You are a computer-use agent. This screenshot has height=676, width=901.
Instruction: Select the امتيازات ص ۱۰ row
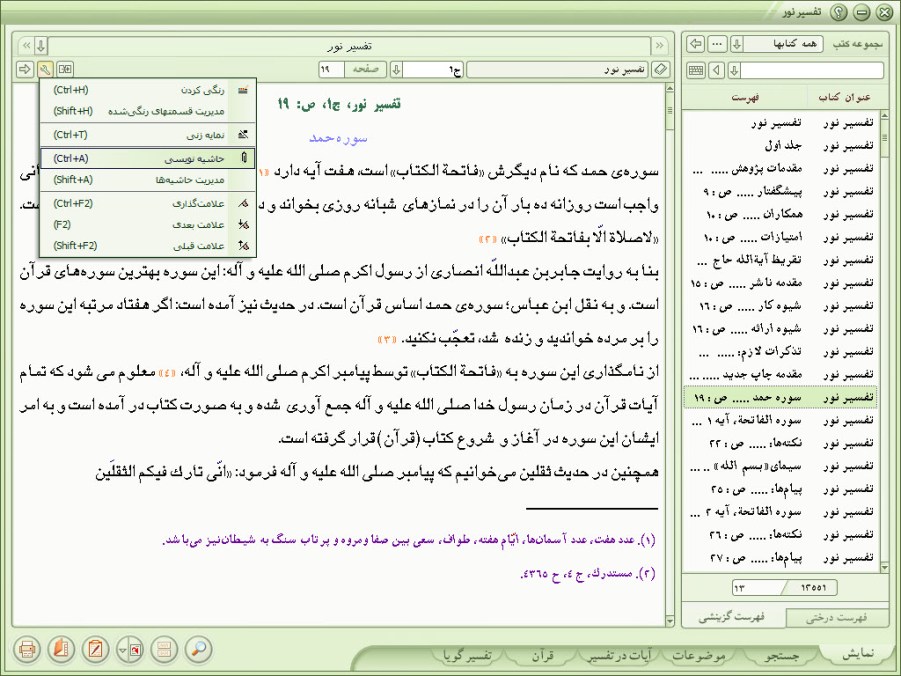pos(781,237)
